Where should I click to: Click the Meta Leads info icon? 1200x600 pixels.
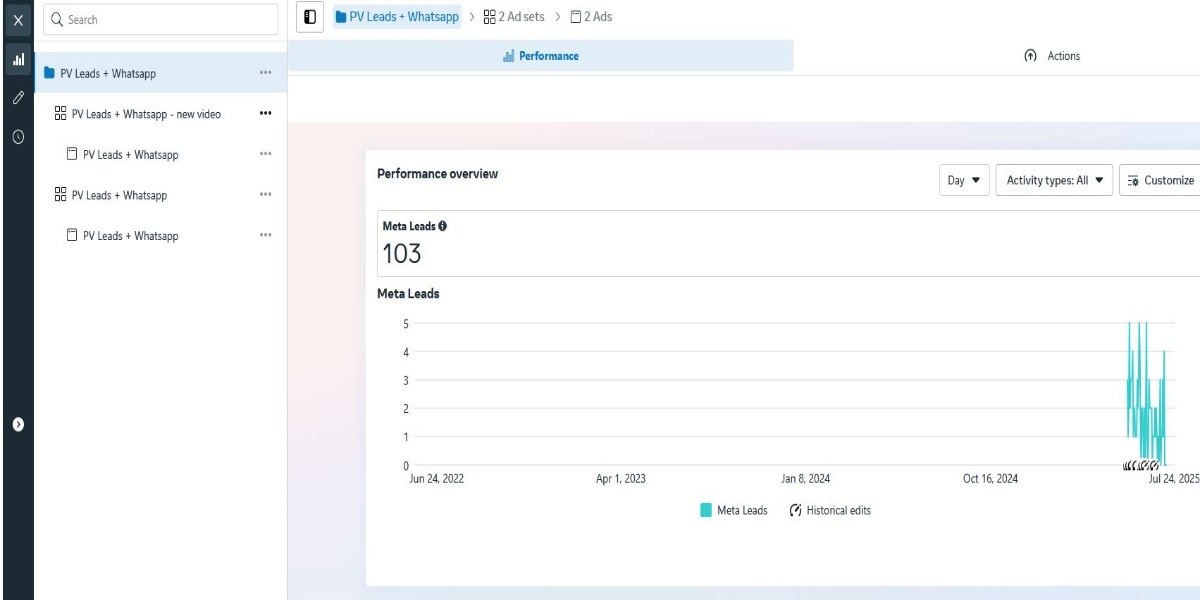point(442,227)
